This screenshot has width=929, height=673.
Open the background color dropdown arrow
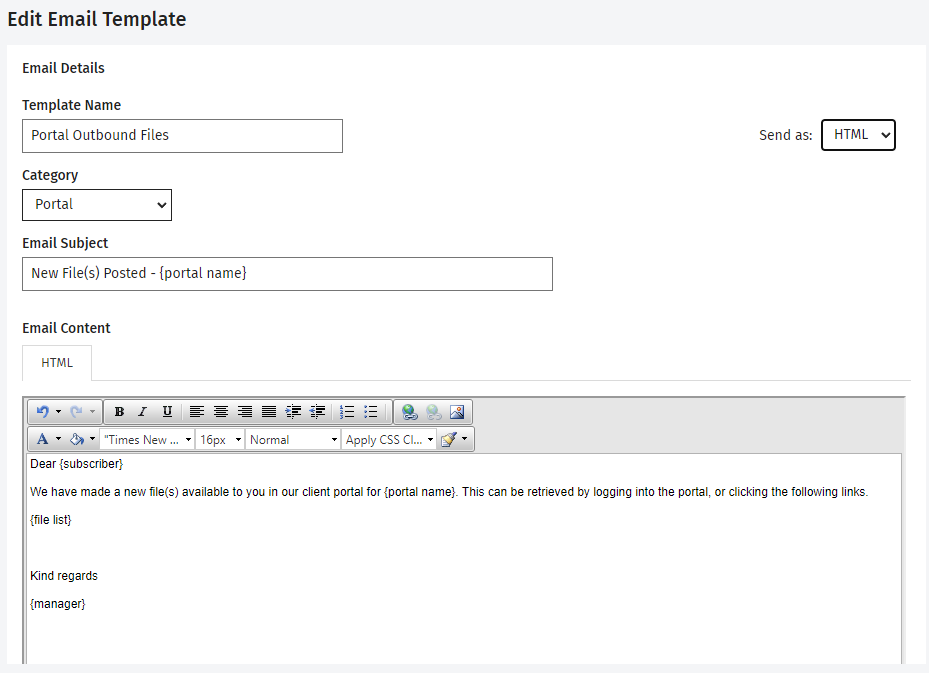[92, 439]
